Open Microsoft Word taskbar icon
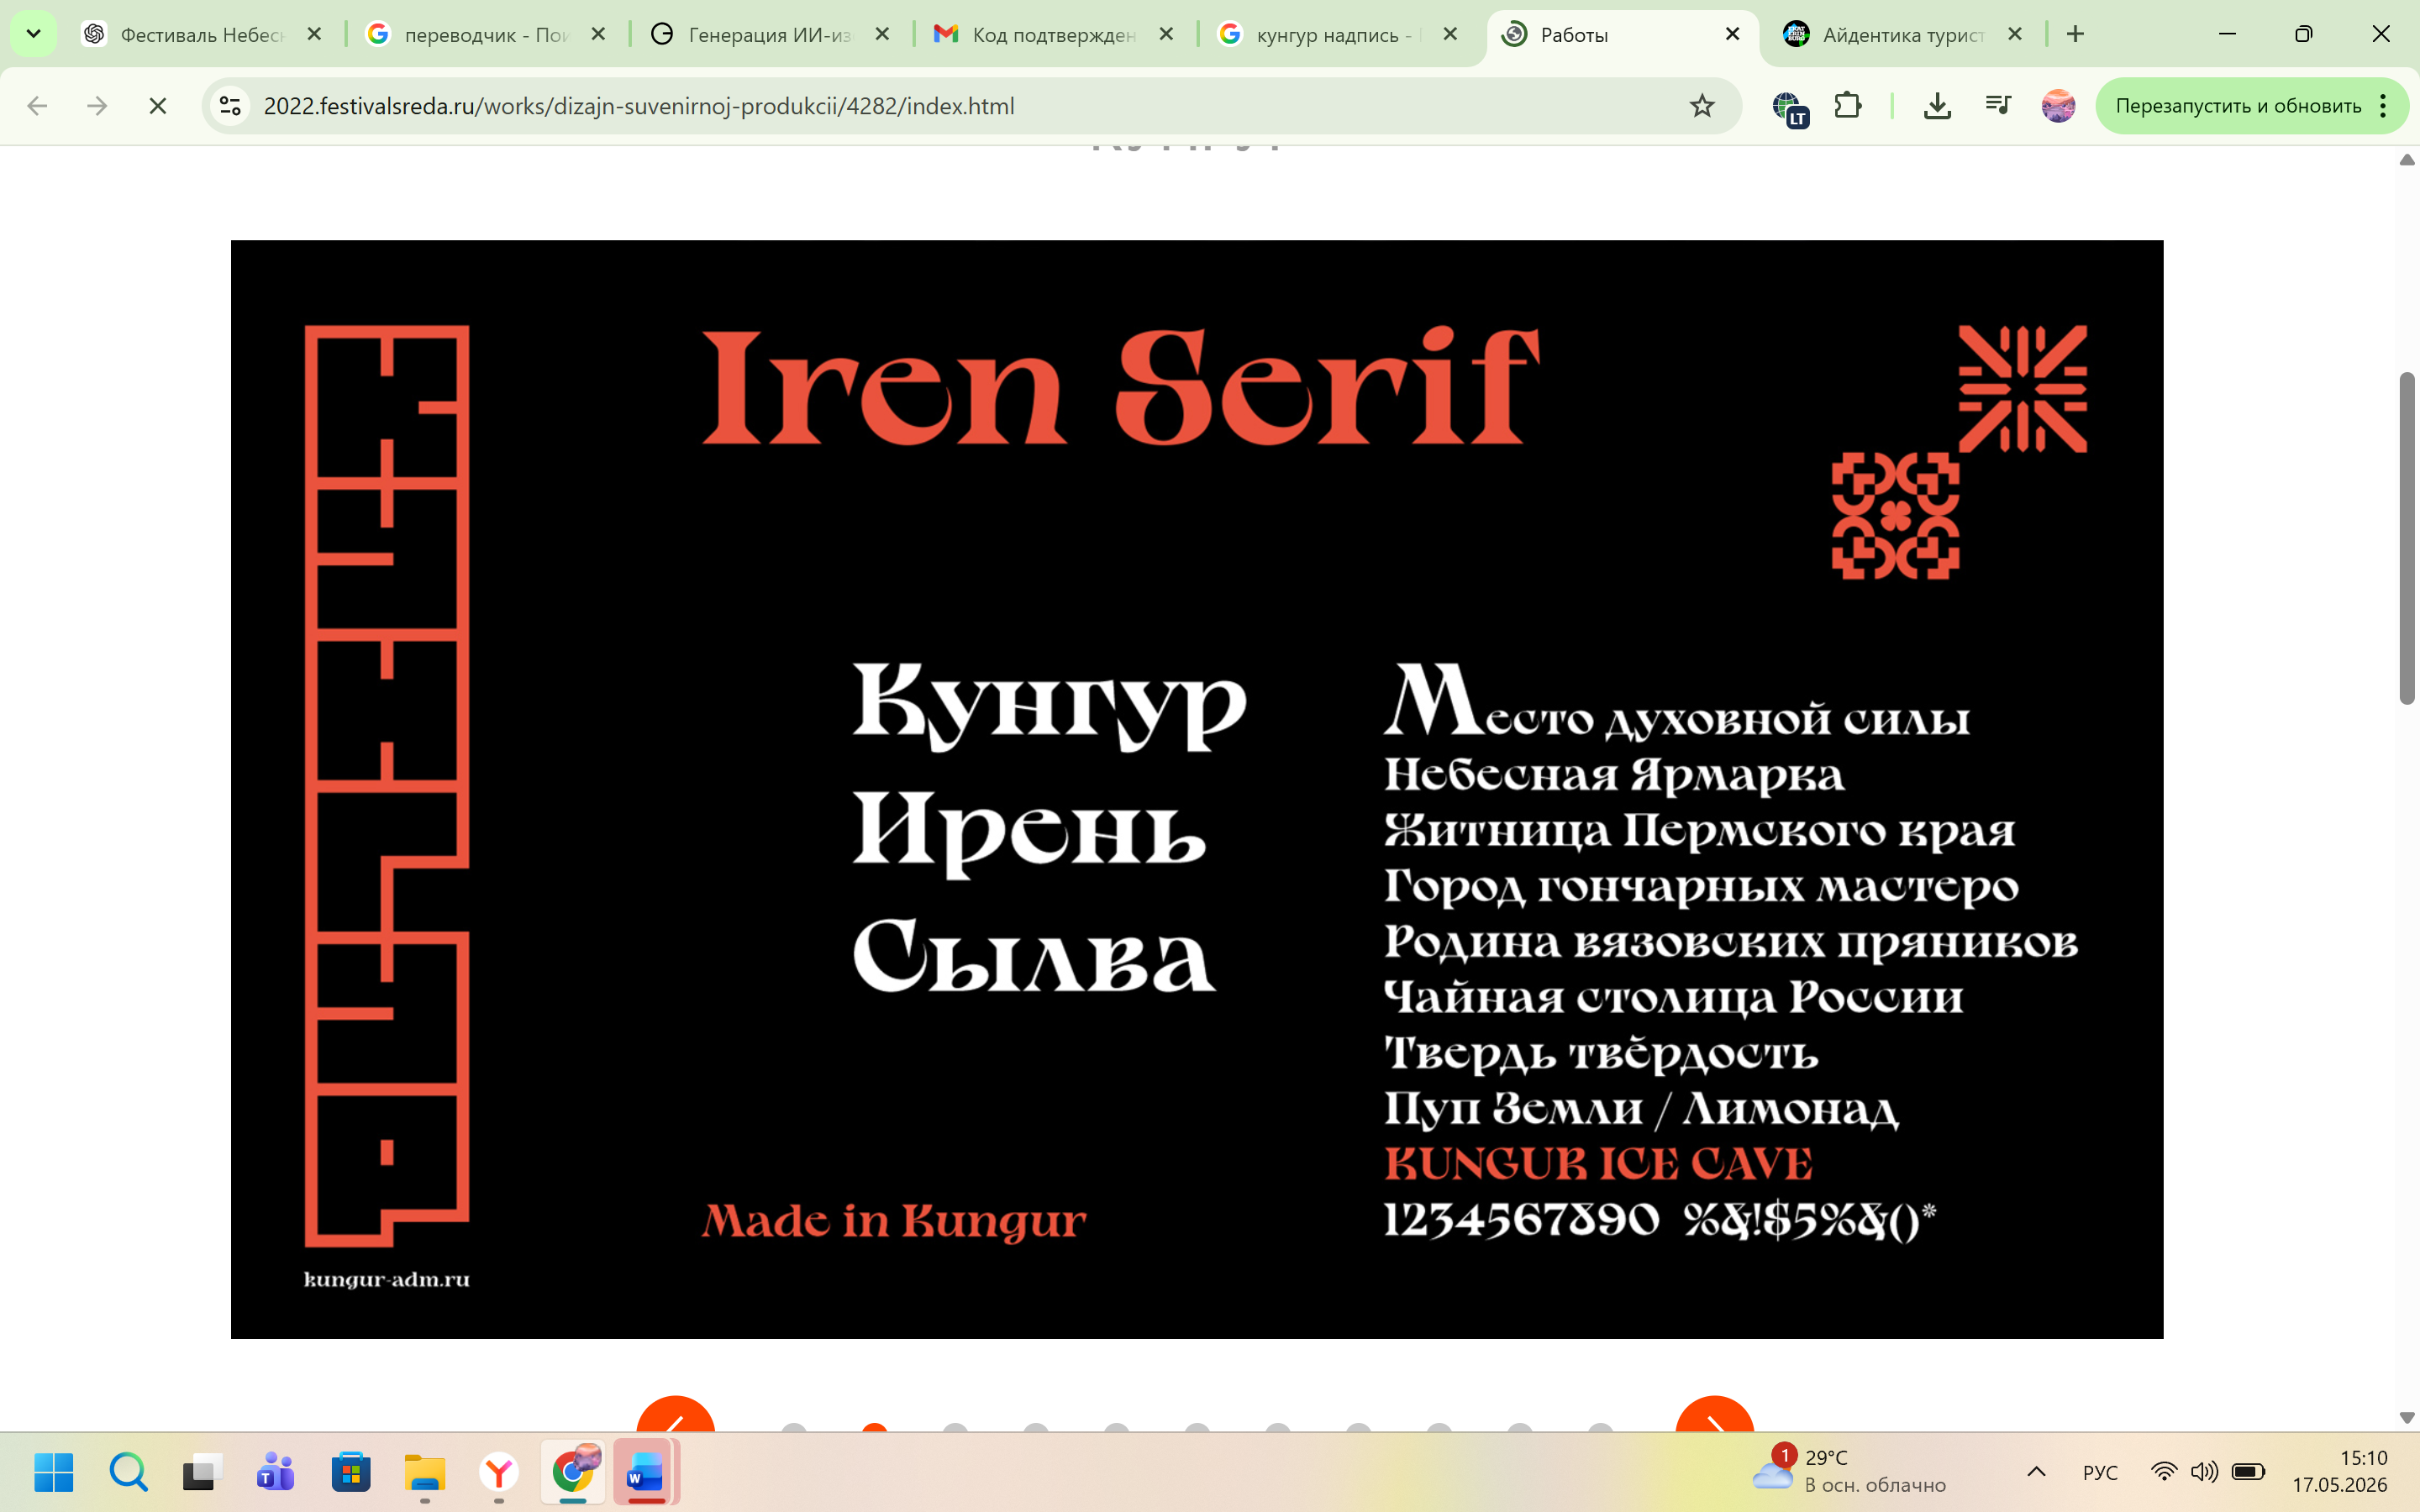 tap(646, 1472)
